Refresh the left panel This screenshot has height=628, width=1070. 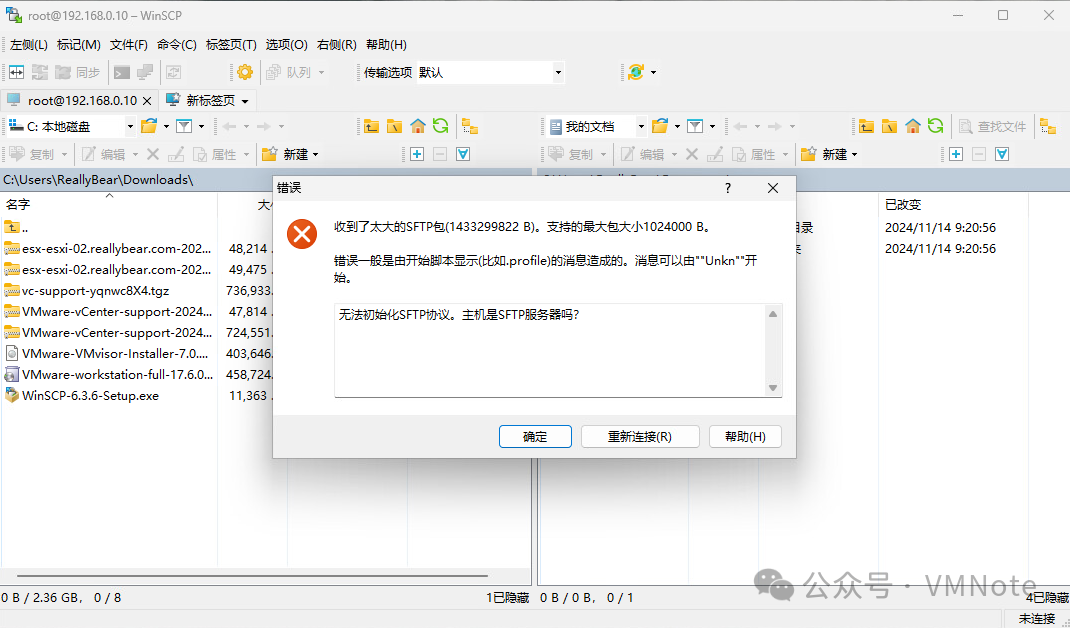441,126
